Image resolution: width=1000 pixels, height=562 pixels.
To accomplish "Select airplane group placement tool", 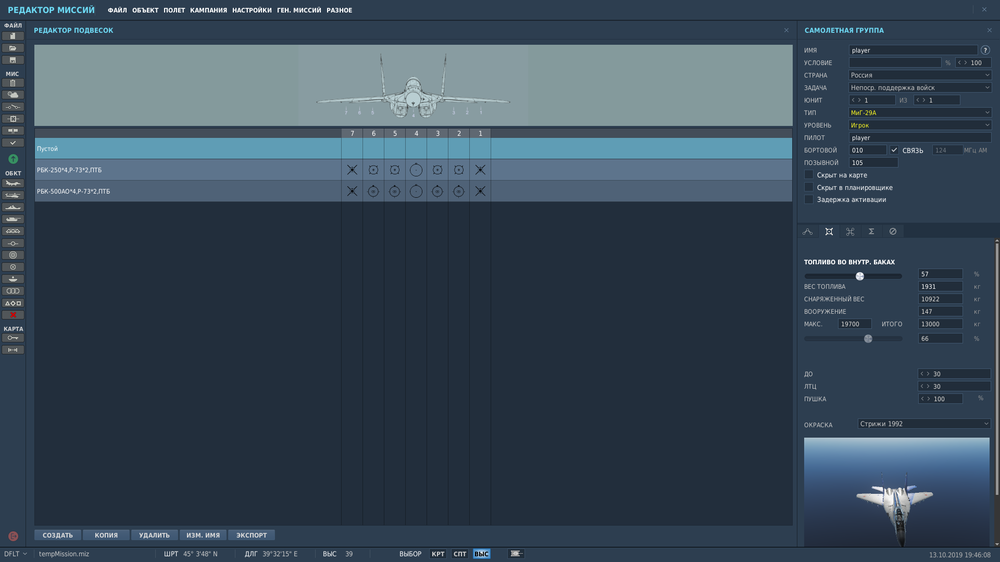I will pos(13,183).
